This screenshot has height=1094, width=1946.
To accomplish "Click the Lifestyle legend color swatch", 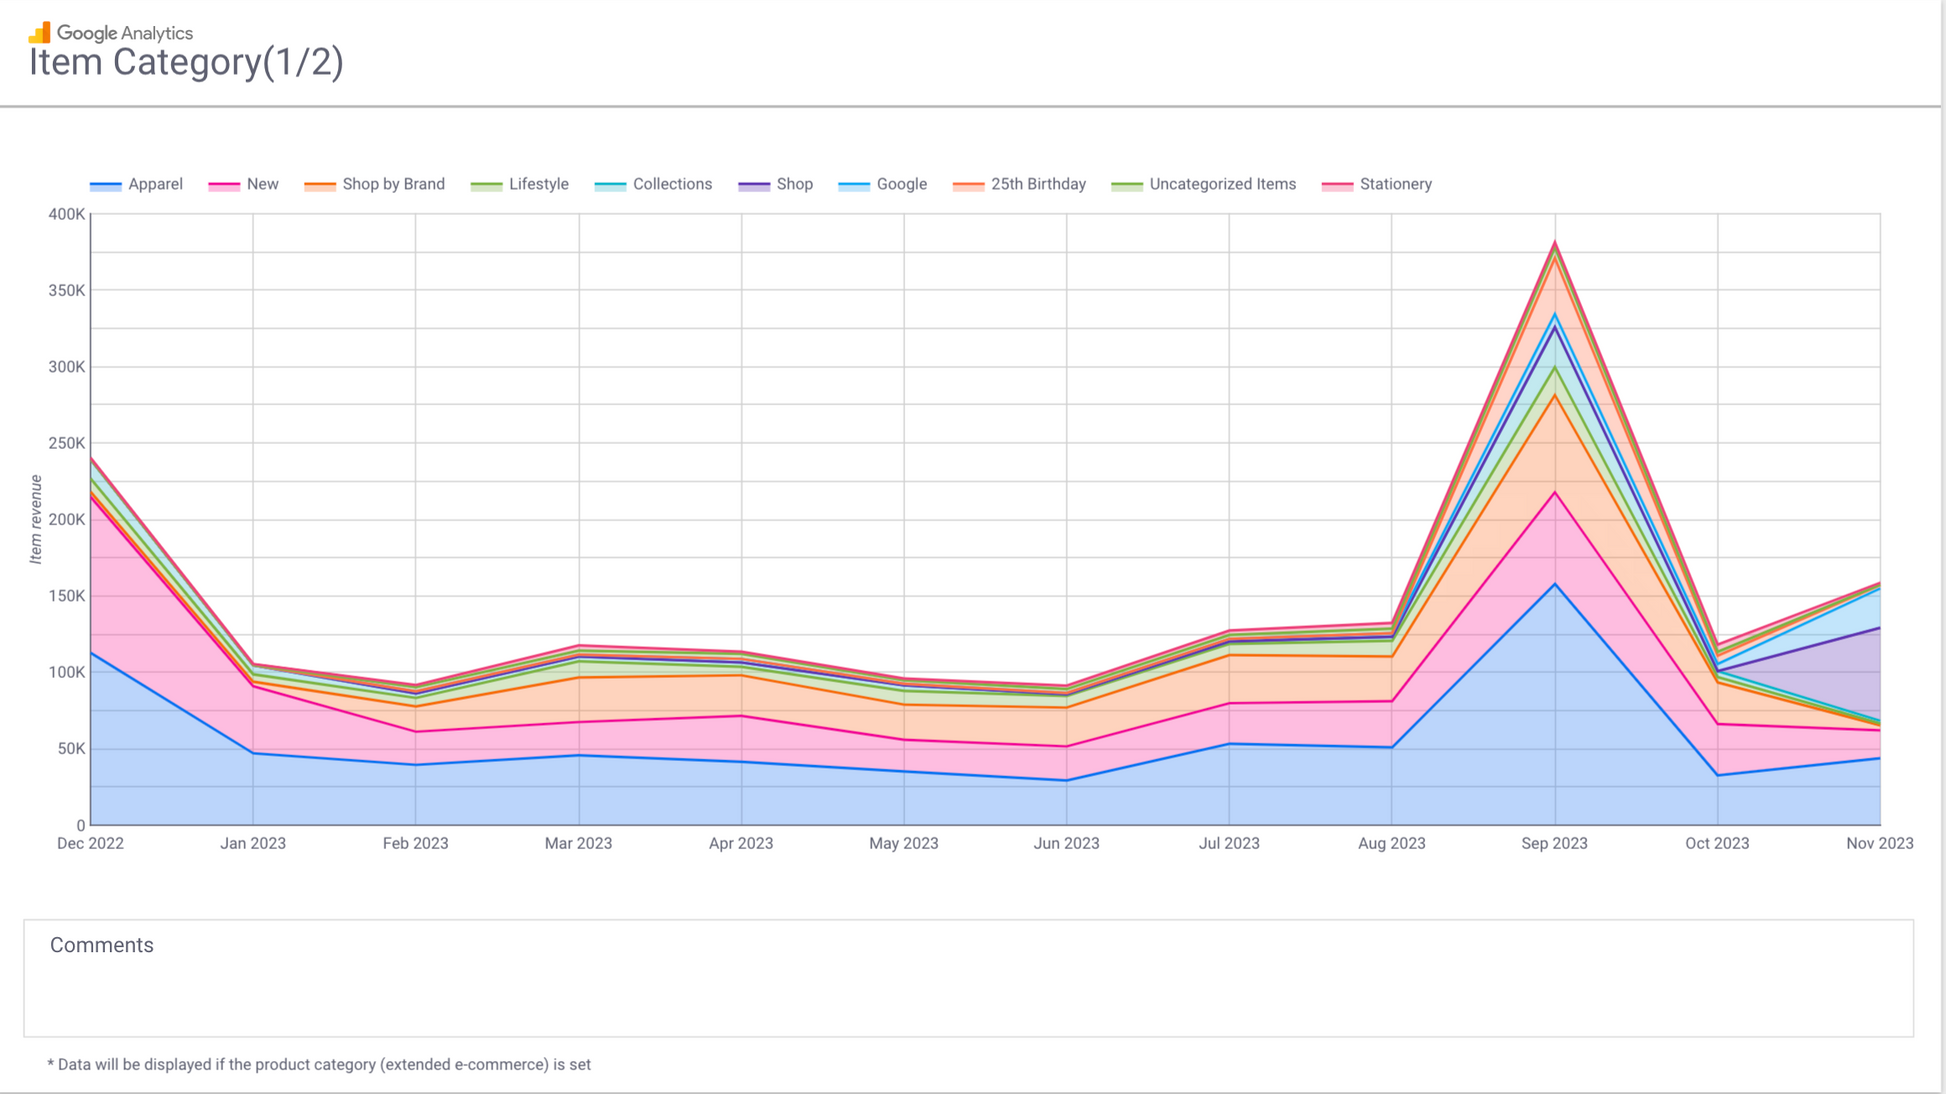I will [486, 185].
